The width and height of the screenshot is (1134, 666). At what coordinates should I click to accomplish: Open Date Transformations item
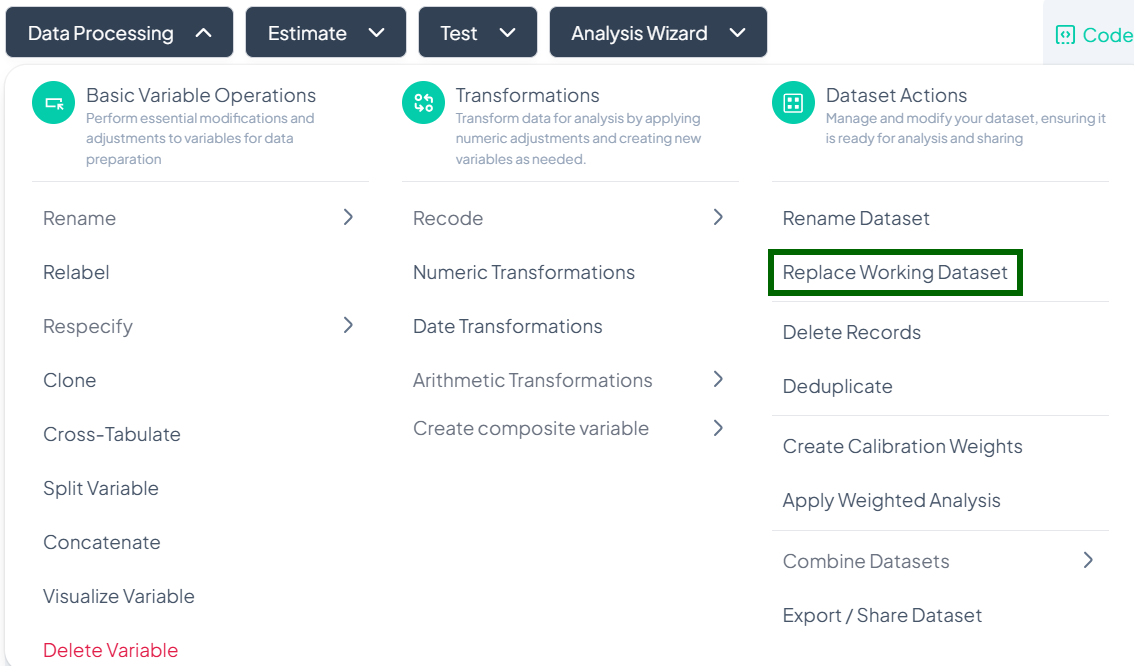pos(507,326)
